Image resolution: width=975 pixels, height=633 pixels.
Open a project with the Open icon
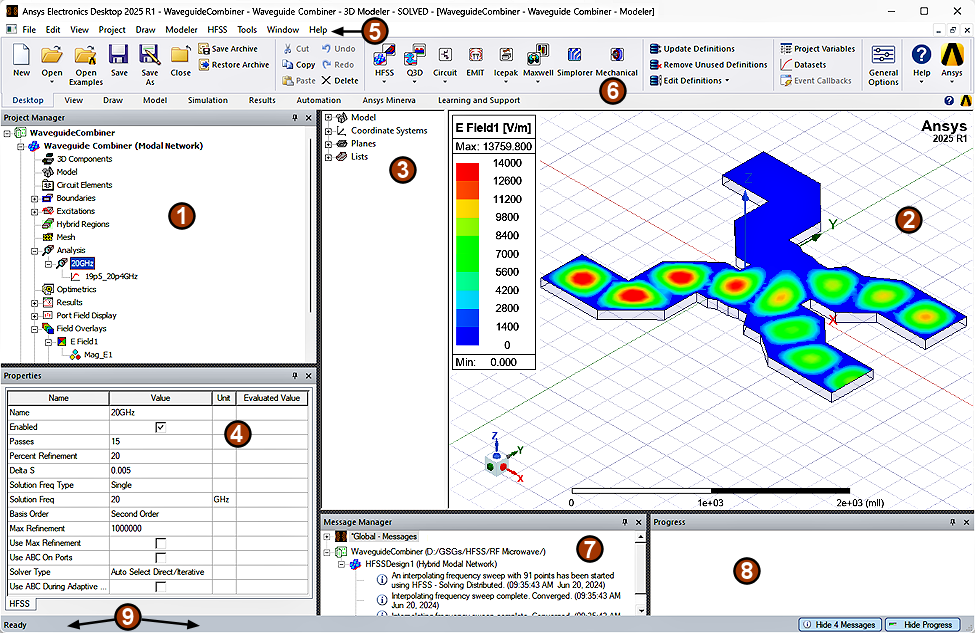52,61
